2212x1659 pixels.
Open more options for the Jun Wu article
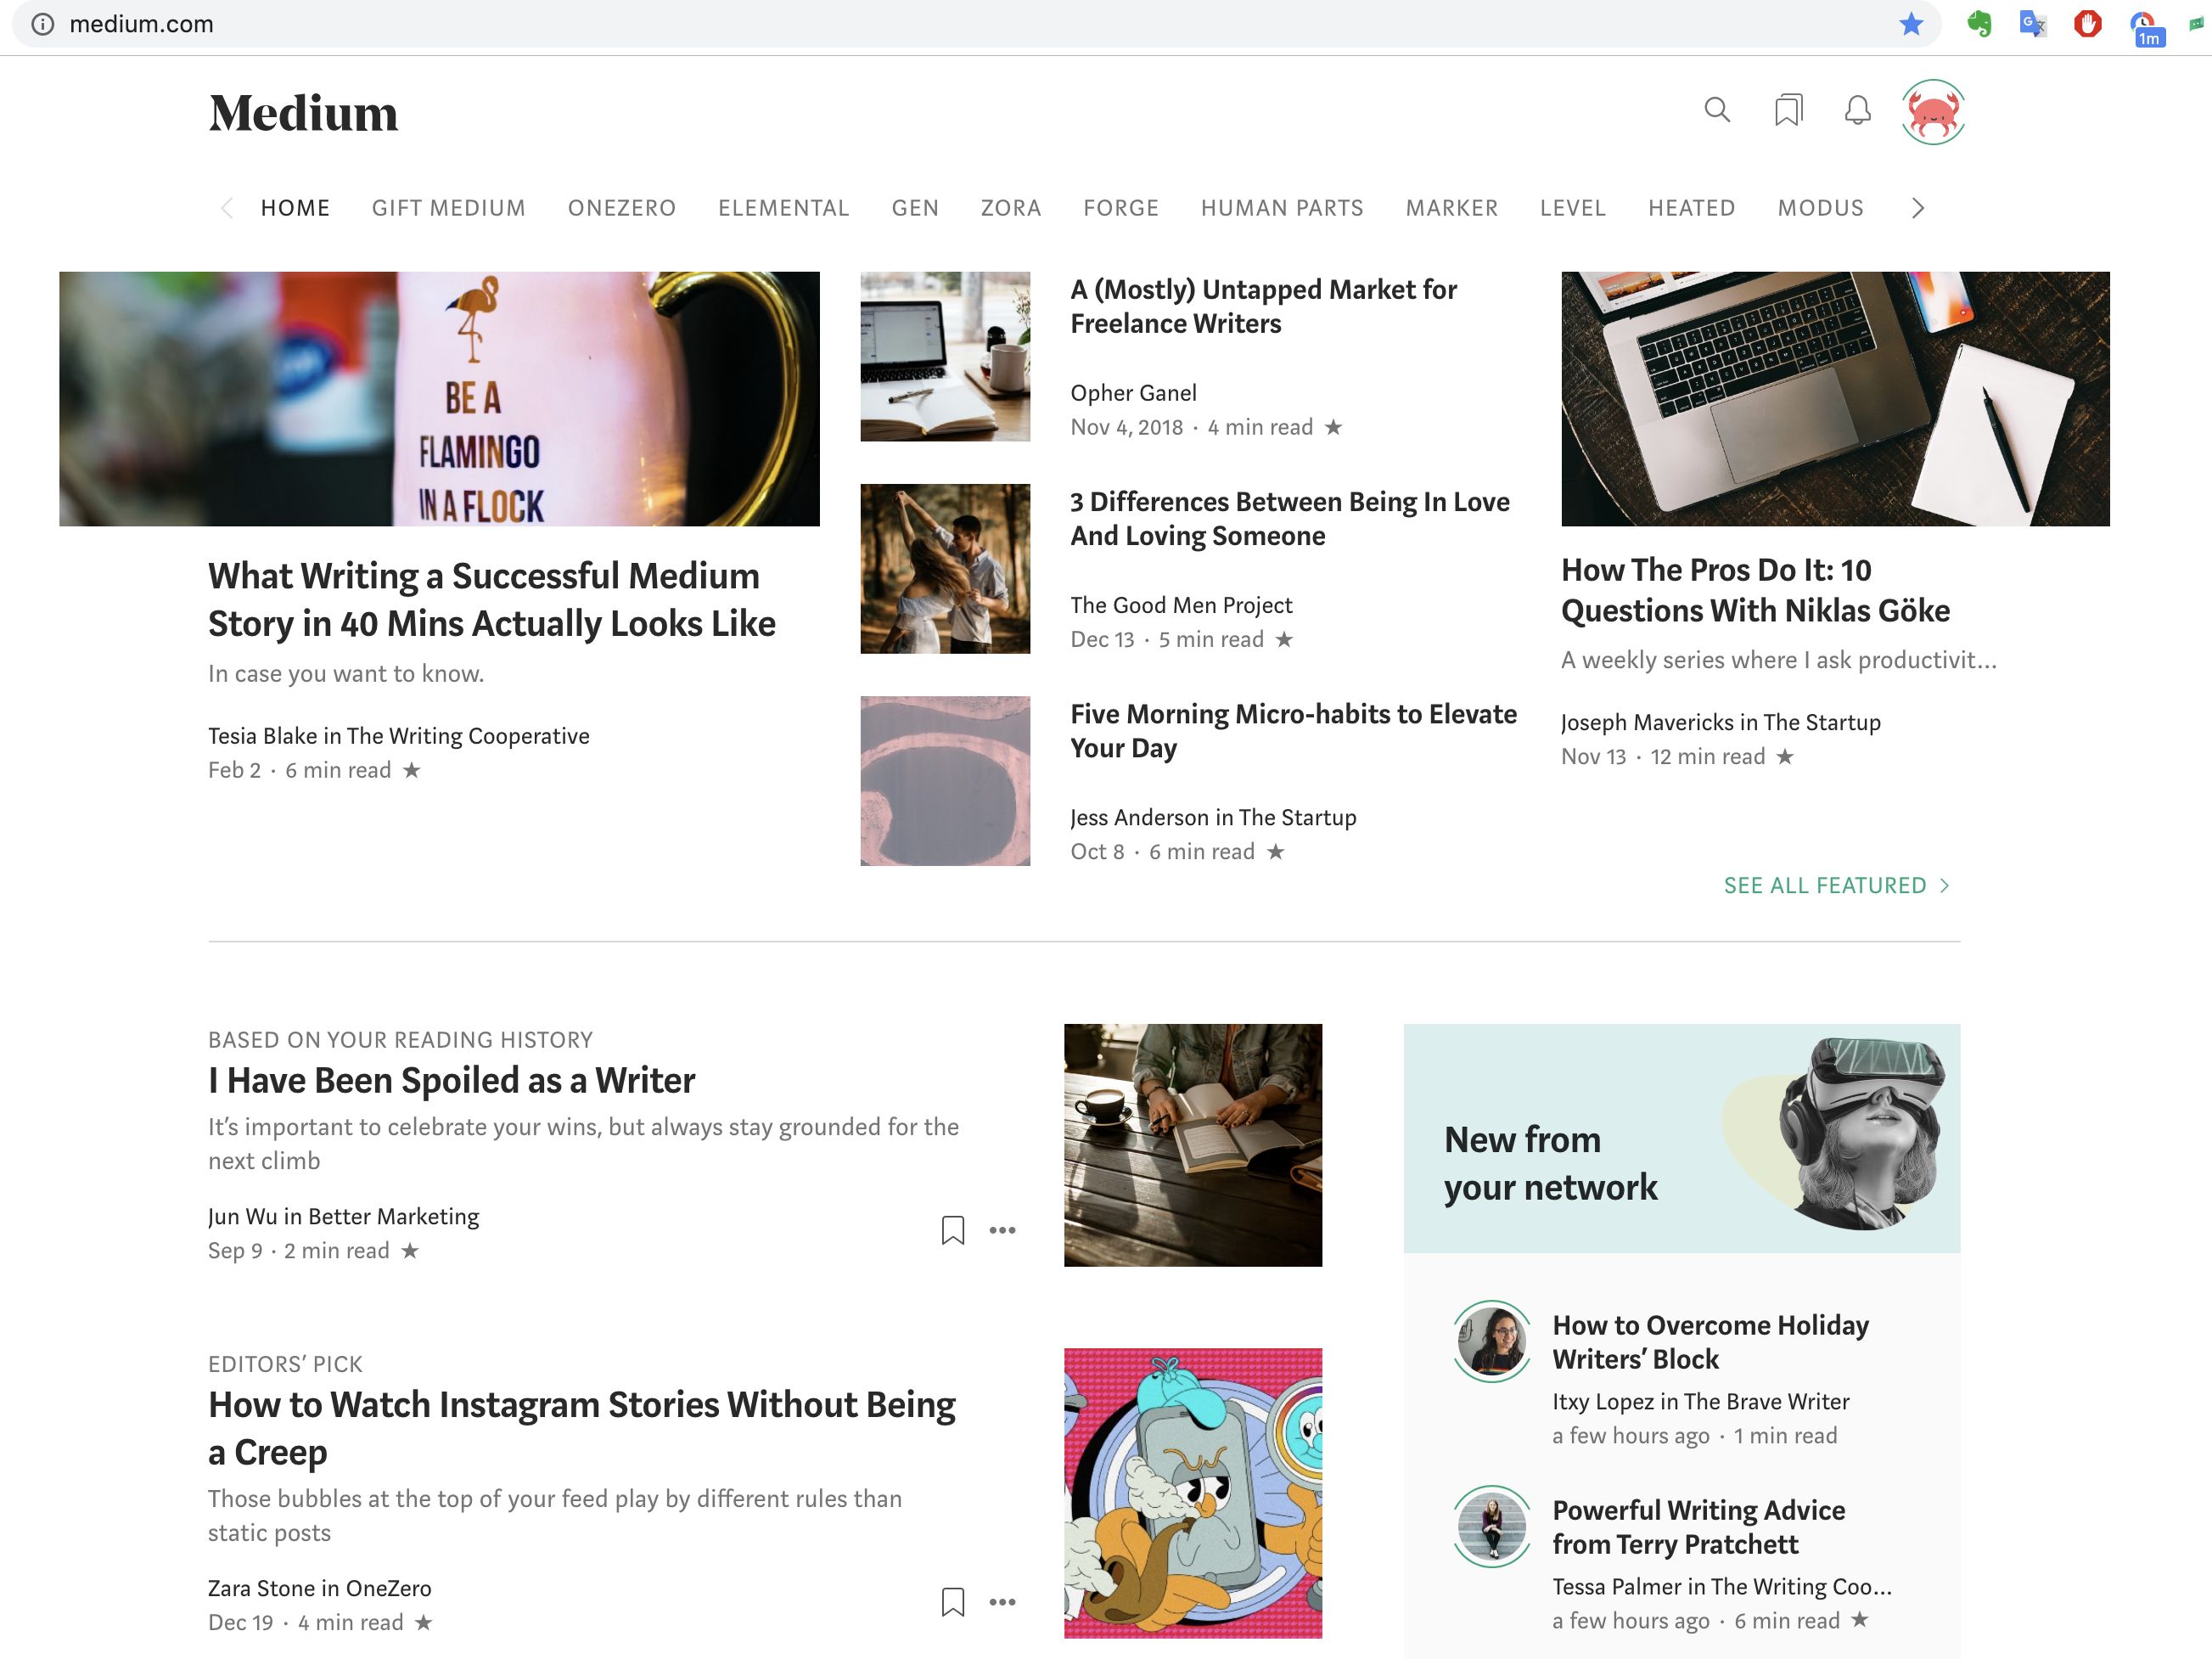[x=1002, y=1230]
